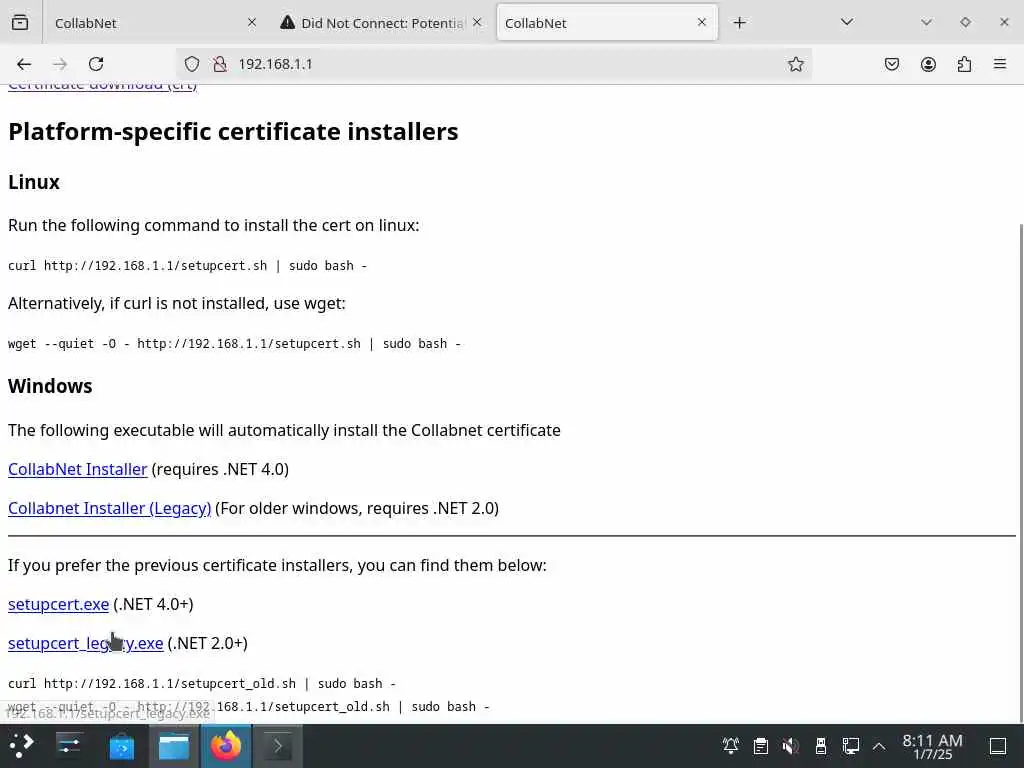Close the active CollabNet tab
The height and width of the screenshot is (768, 1024).
[702, 22]
